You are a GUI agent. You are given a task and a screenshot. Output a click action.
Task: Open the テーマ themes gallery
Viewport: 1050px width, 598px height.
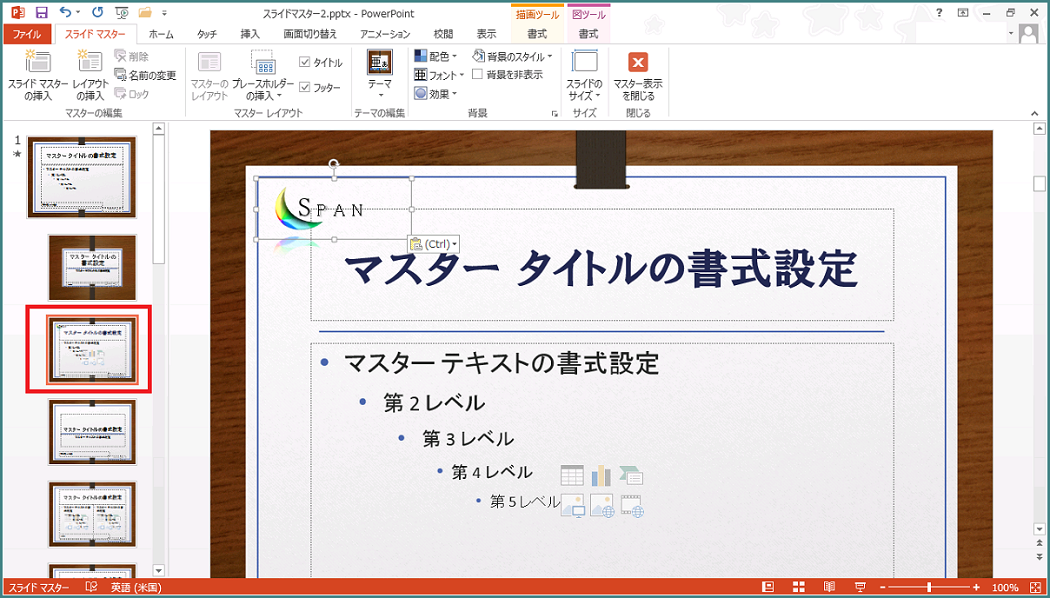(x=380, y=76)
